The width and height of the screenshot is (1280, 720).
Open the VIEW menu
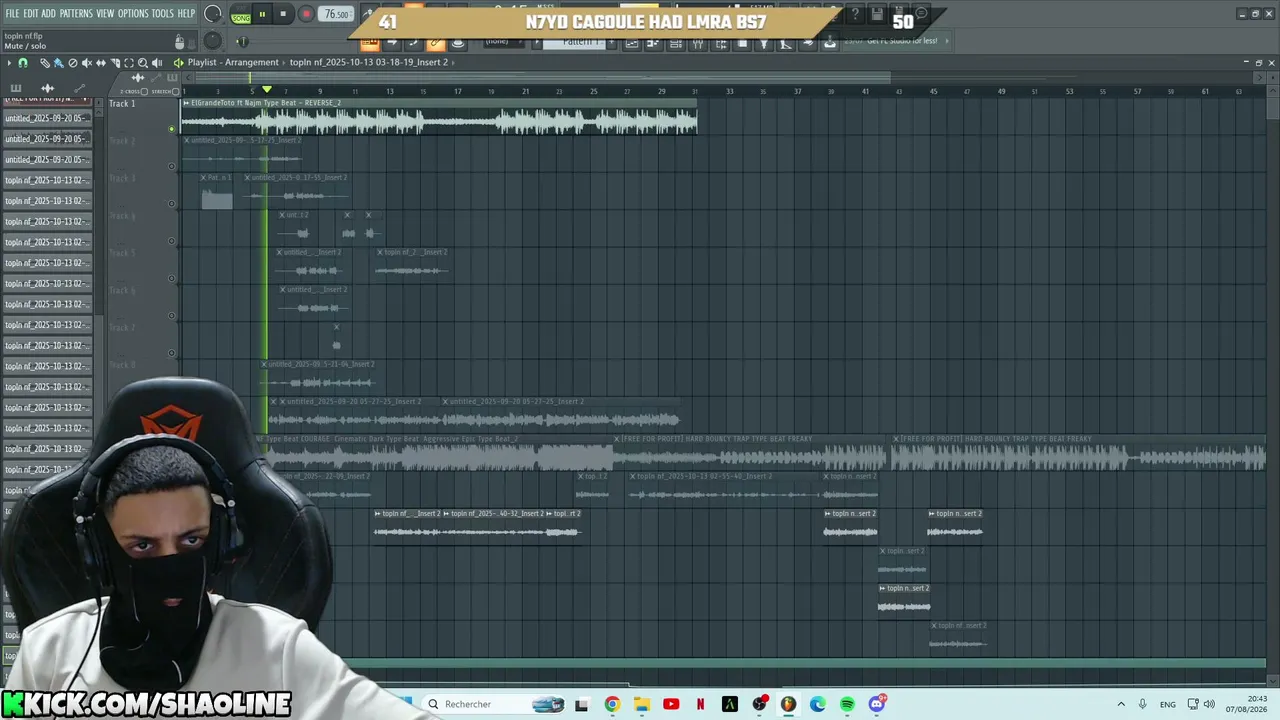click(105, 14)
